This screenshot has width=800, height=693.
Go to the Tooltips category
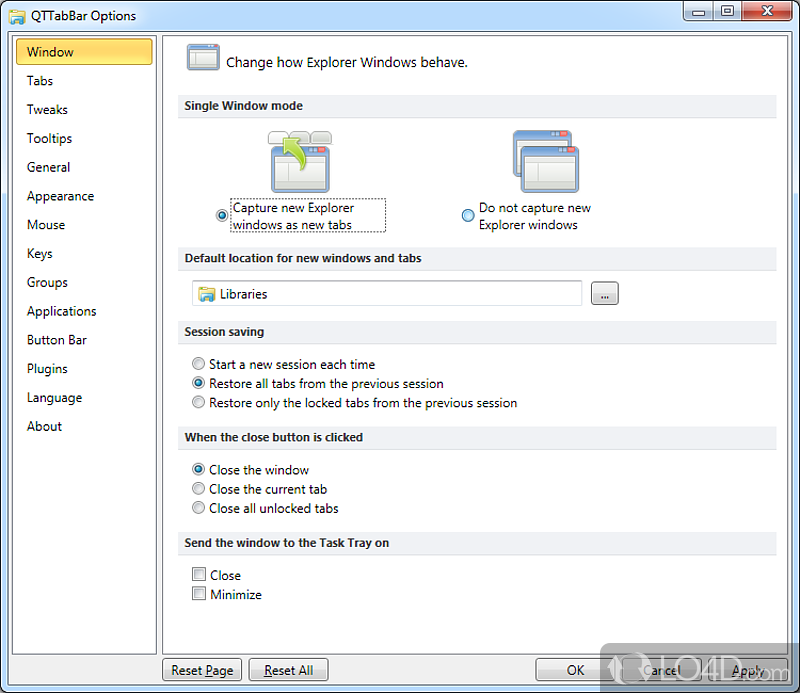(x=49, y=138)
